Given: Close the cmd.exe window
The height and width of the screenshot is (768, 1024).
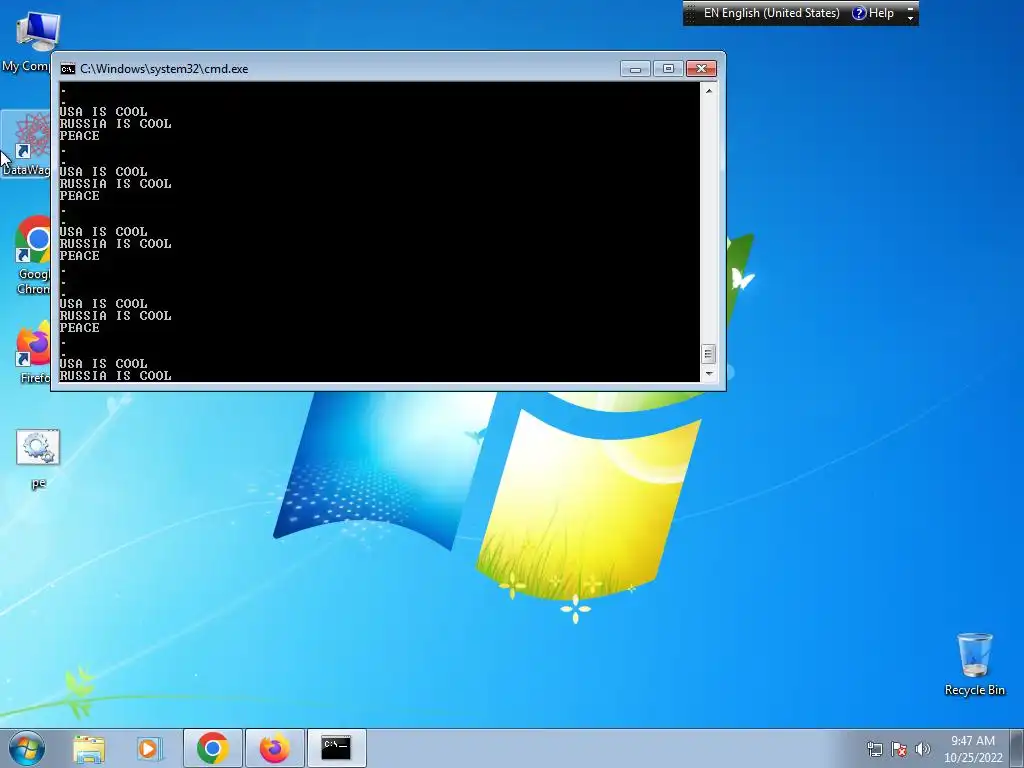Looking at the screenshot, I should point(701,69).
